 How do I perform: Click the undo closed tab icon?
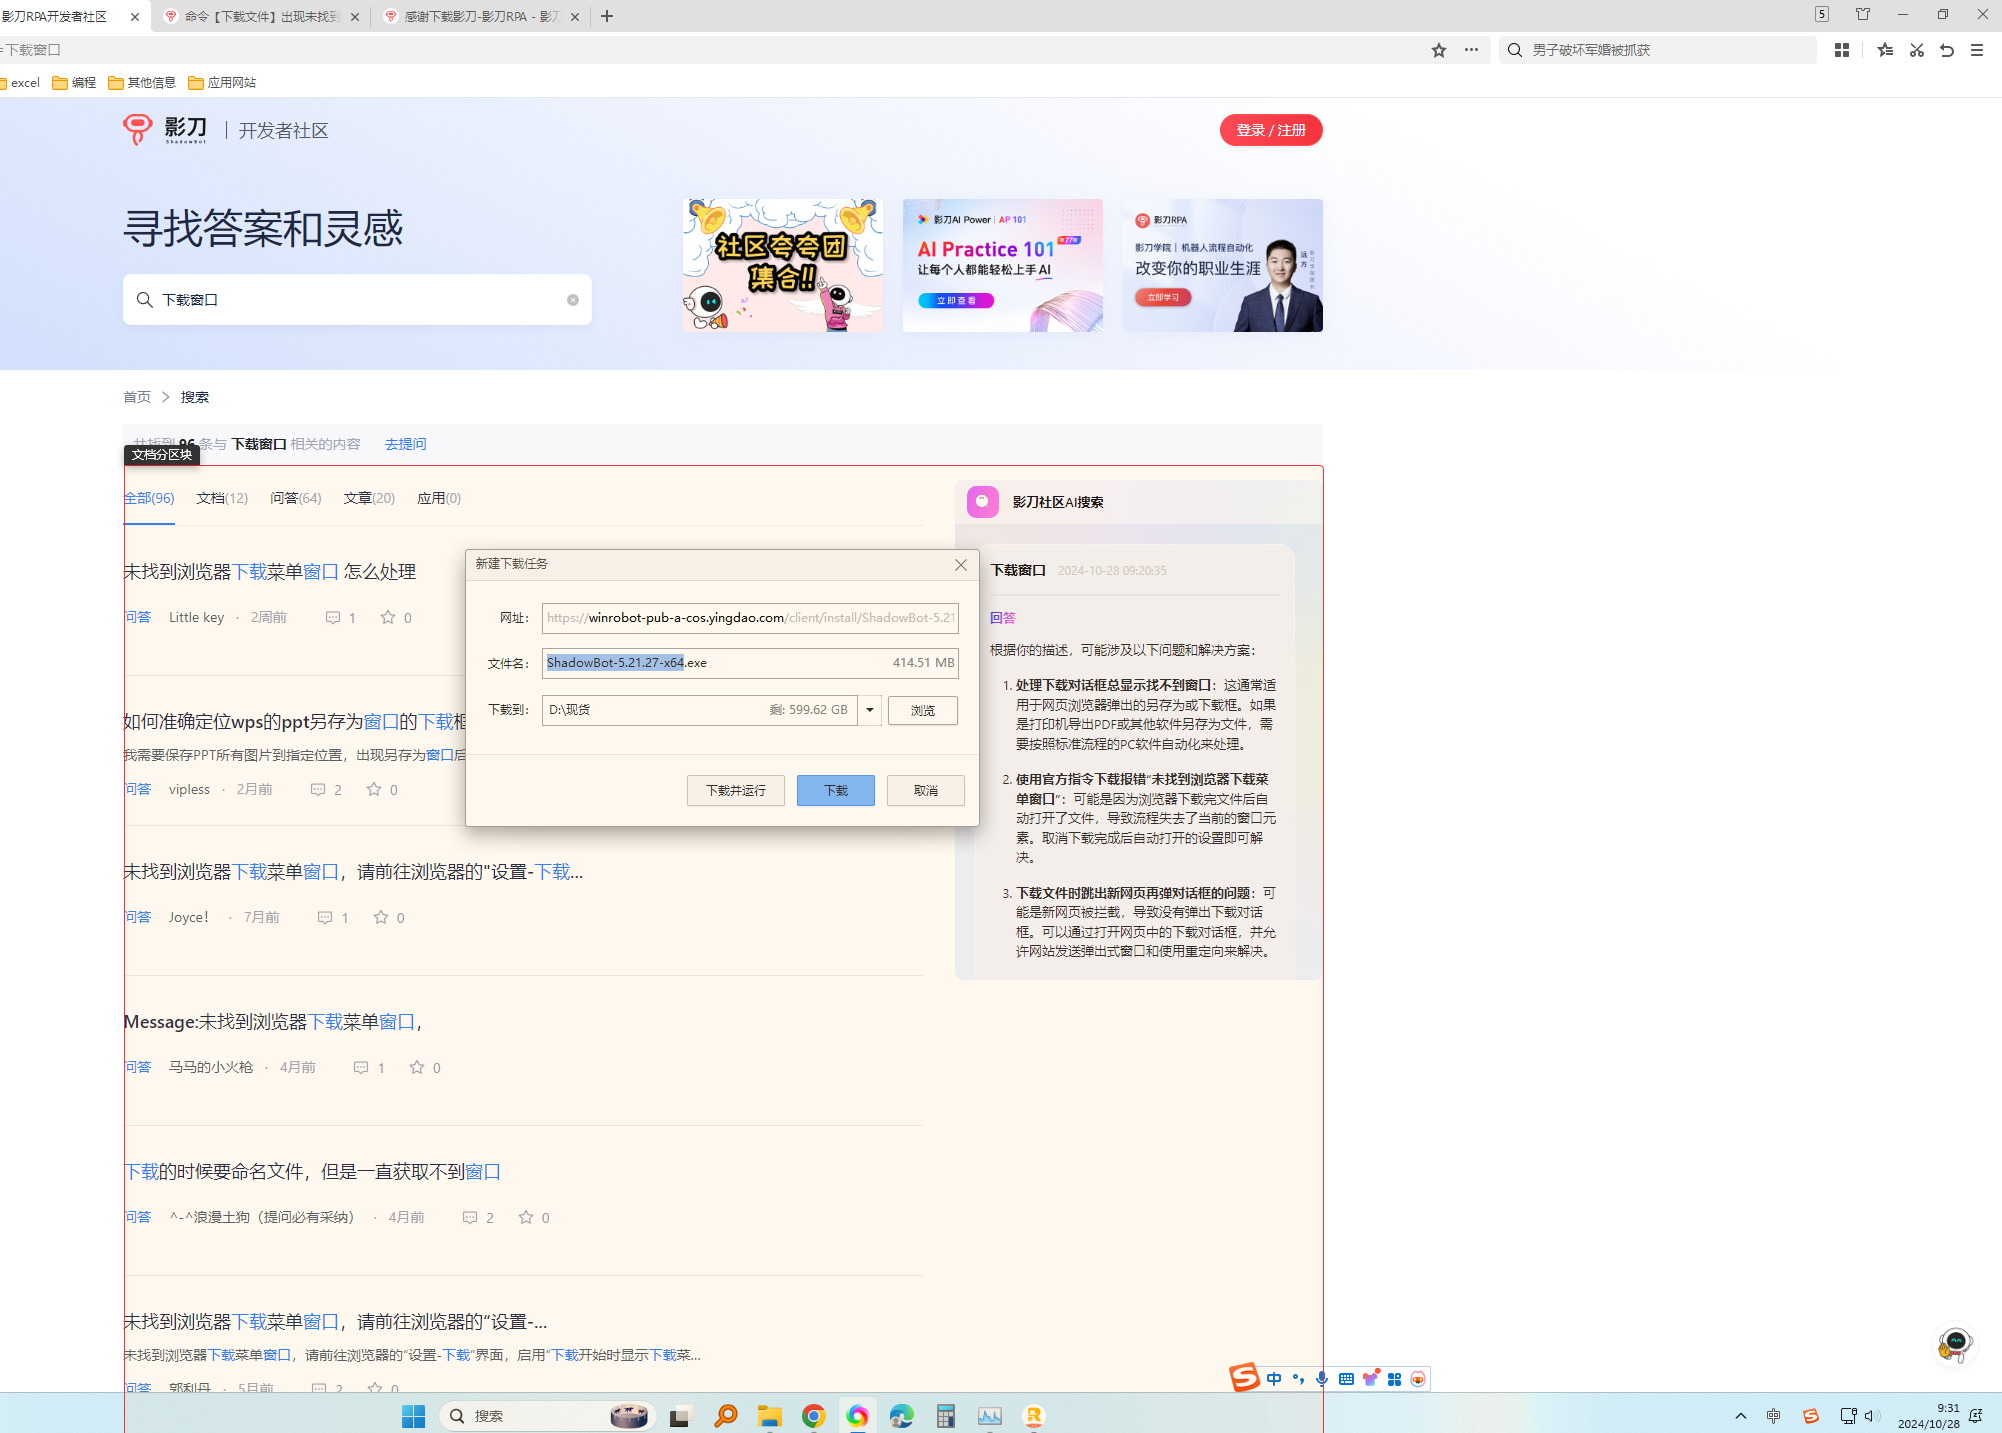[1946, 50]
